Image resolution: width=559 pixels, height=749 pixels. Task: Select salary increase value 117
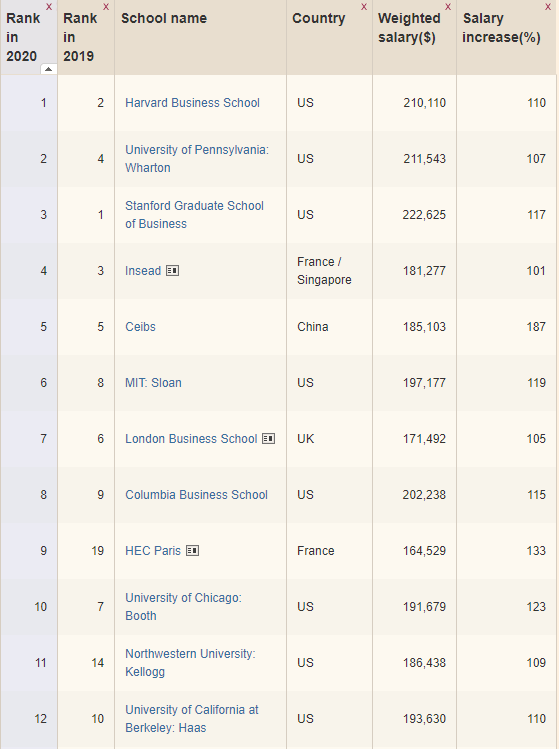[x=536, y=214]
